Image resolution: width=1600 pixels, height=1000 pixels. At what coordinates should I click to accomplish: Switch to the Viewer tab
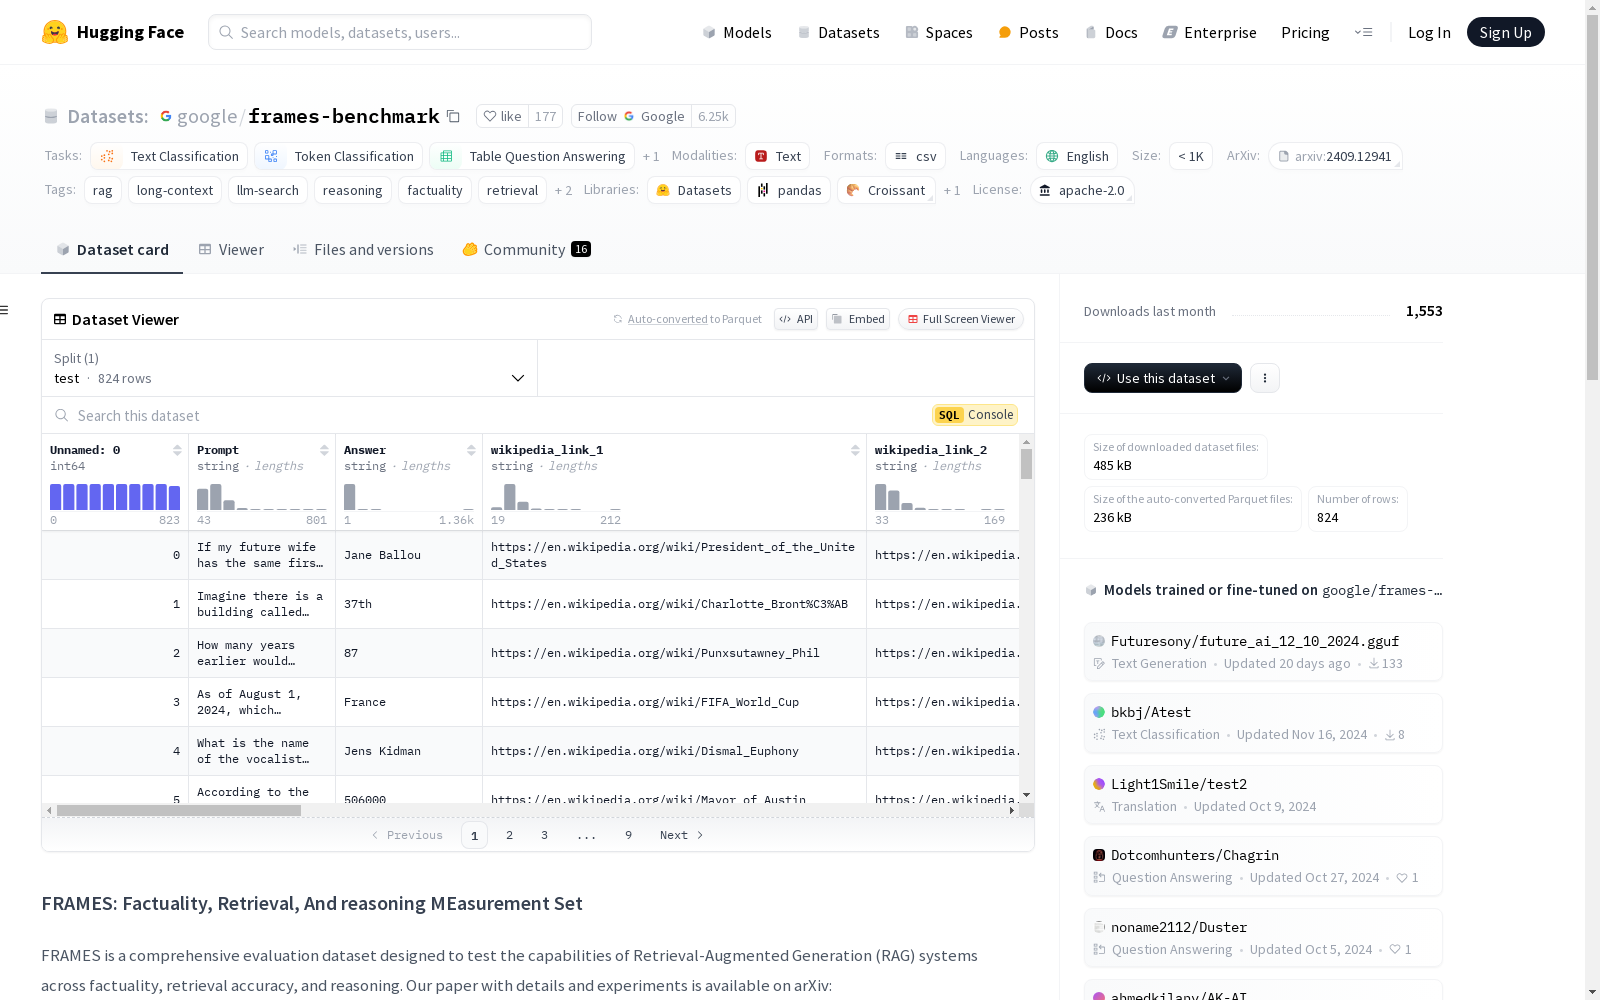(231, 250)
